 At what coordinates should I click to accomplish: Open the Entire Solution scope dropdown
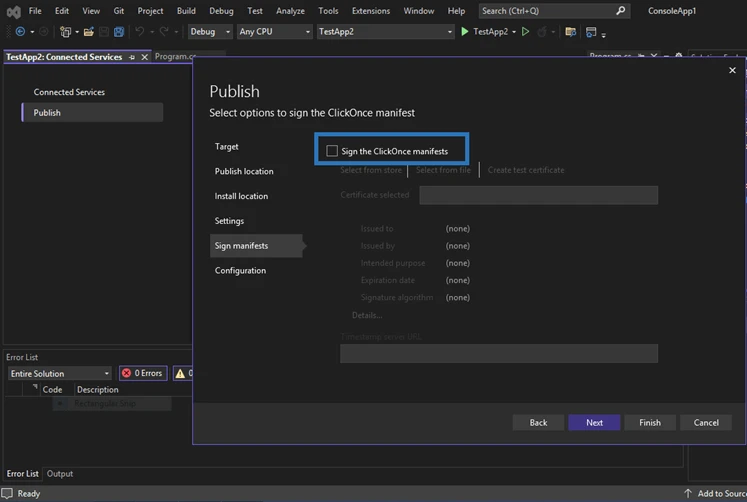pyautogui.click(x=59, y=373)
